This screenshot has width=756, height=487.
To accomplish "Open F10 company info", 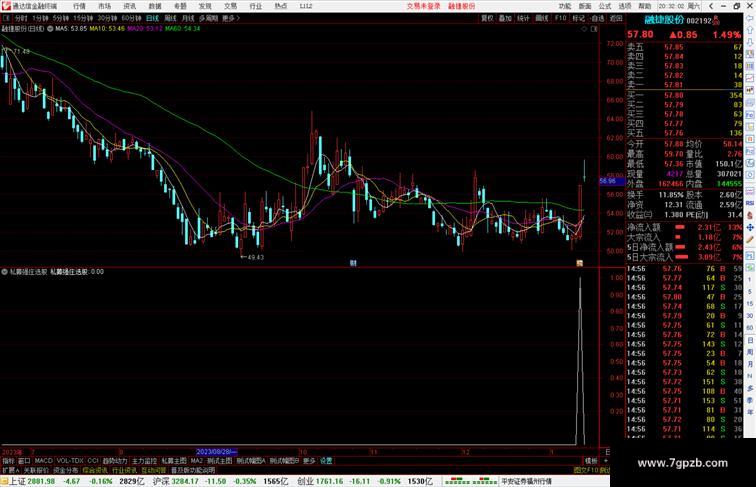I will tap(560, 18).
